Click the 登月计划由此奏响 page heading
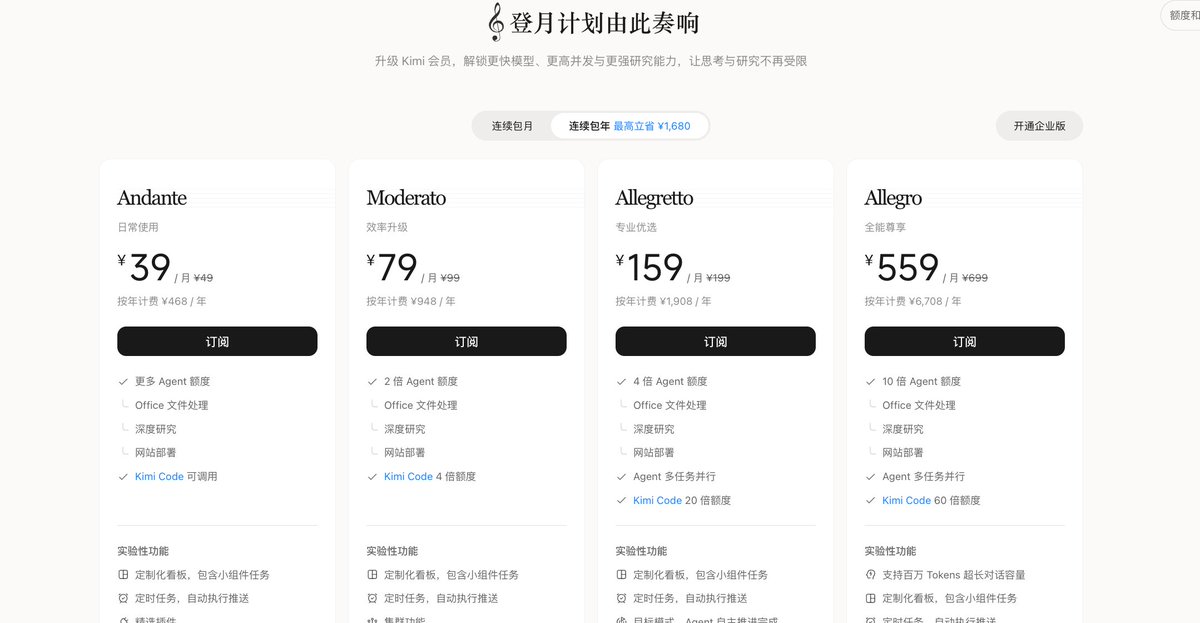 [605, 23]
